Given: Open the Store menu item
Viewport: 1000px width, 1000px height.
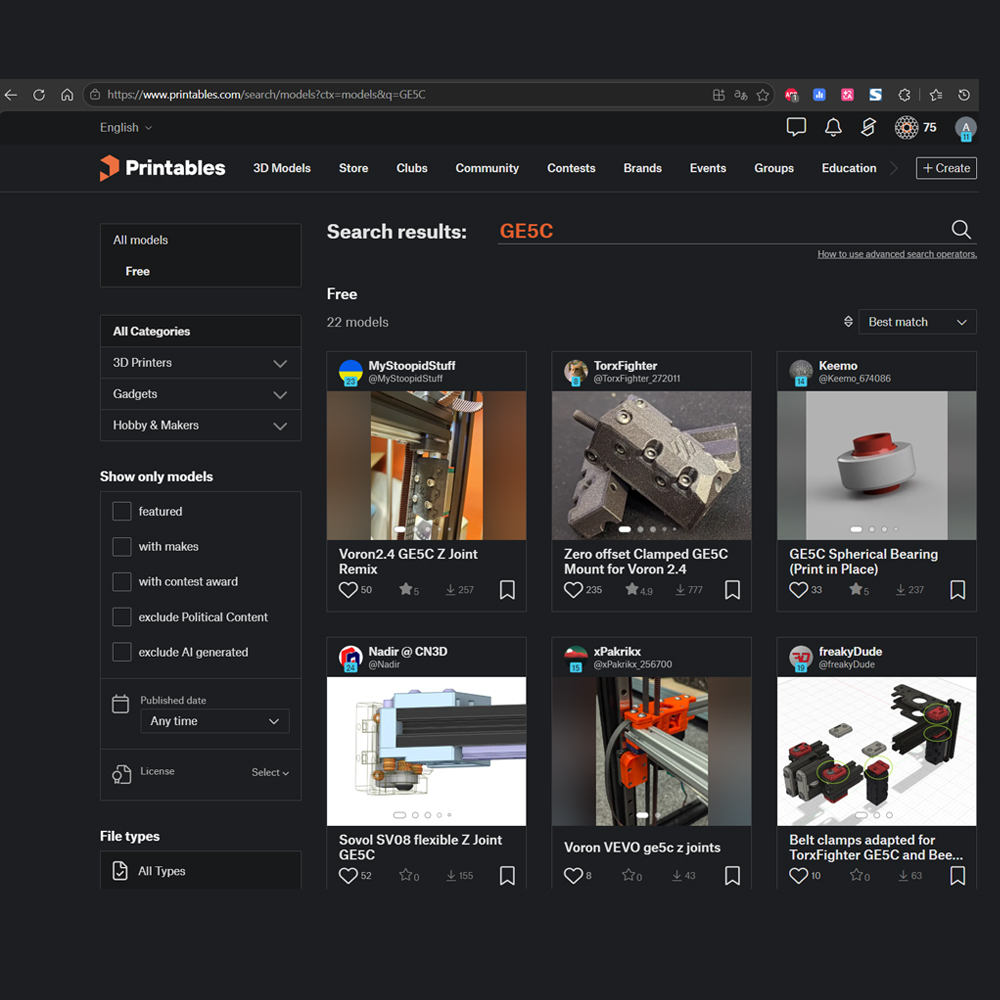Looking at the screenshot, I should 353,168.
